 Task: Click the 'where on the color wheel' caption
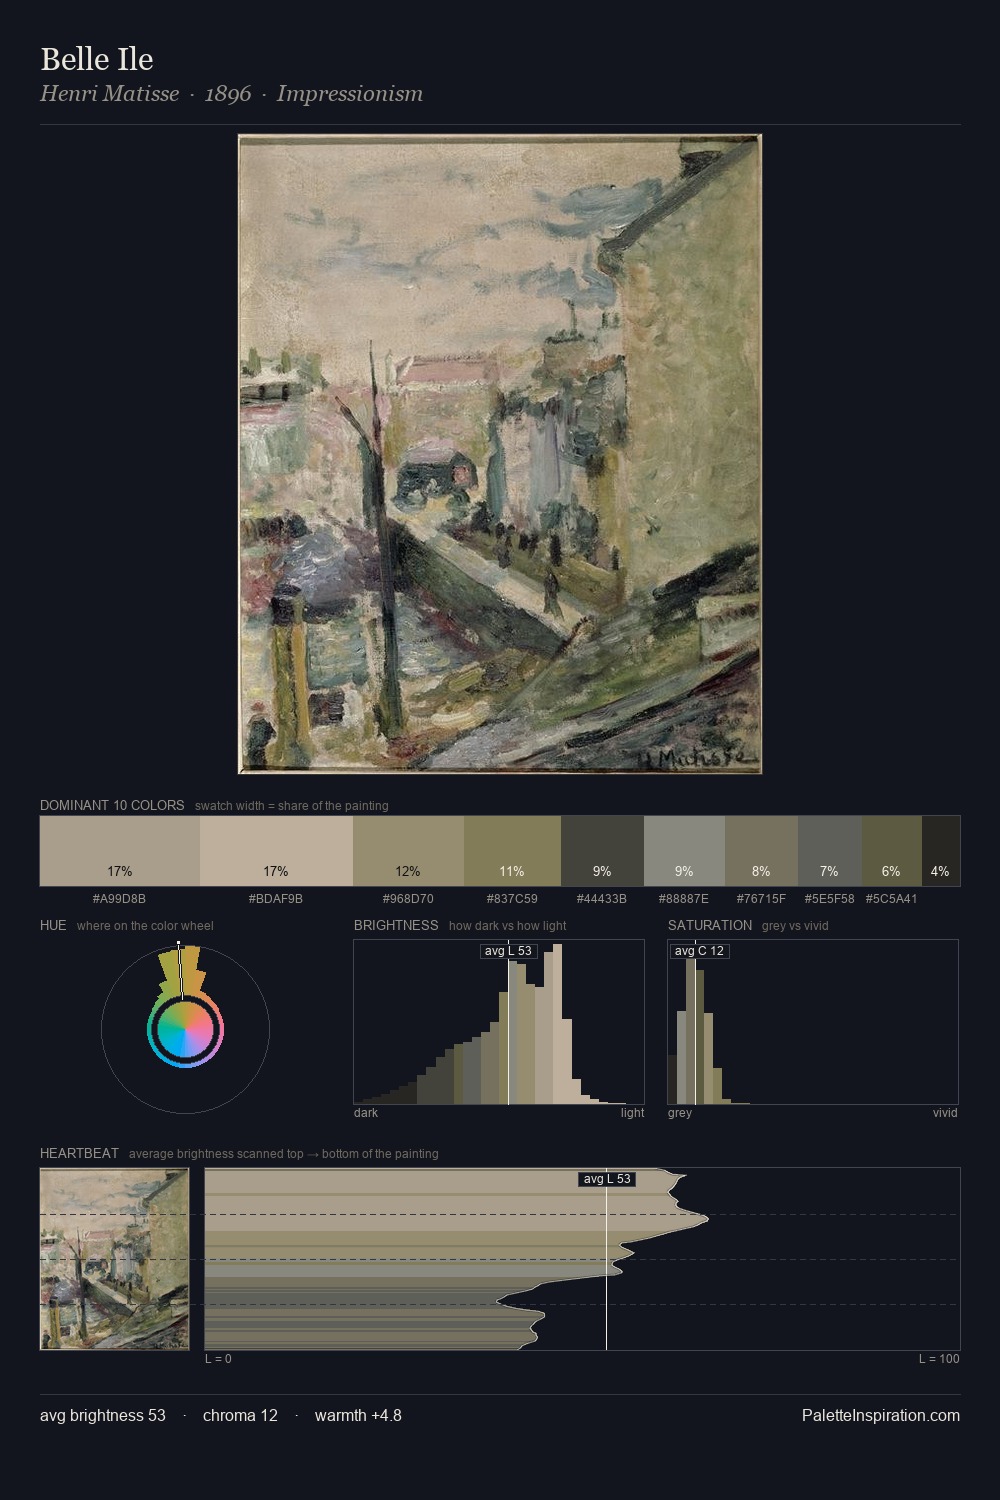pos(145,925)
